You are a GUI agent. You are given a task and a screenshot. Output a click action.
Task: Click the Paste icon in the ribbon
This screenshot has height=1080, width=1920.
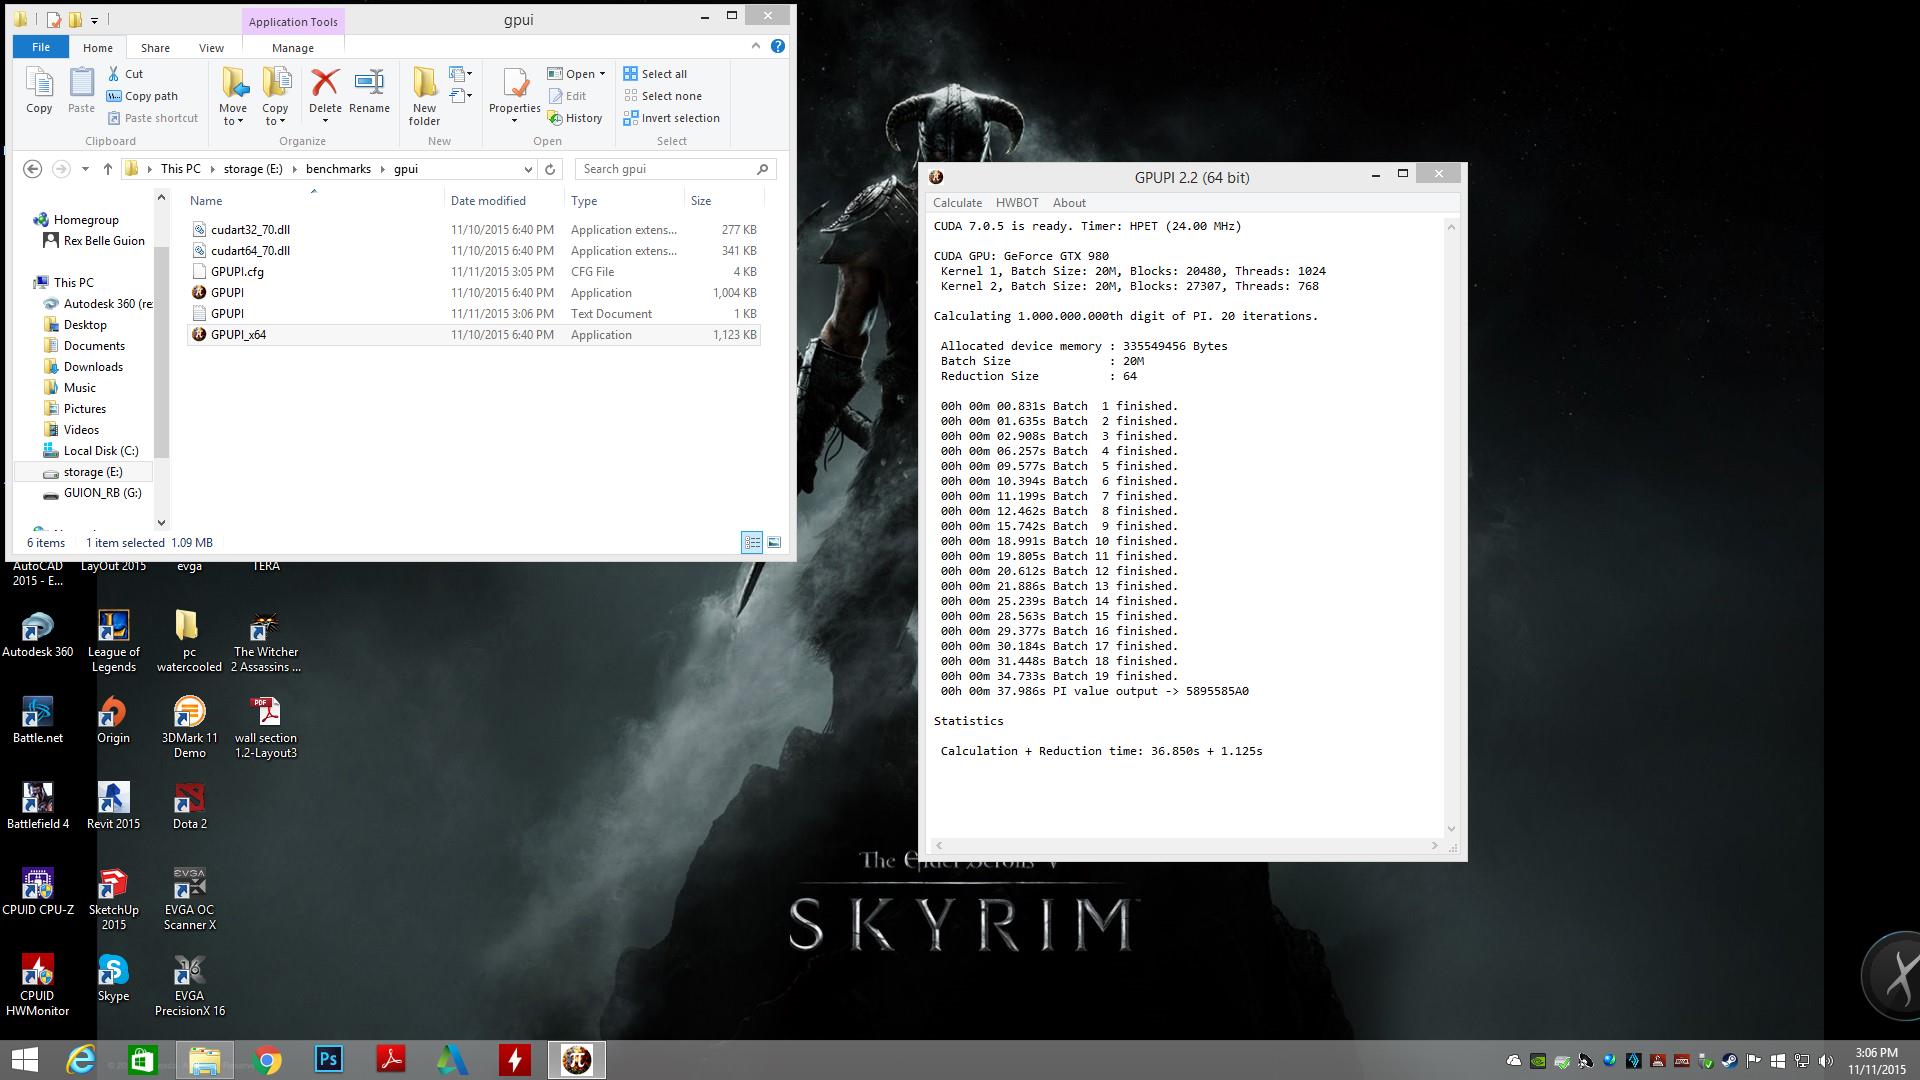click(x=81, y=90)
